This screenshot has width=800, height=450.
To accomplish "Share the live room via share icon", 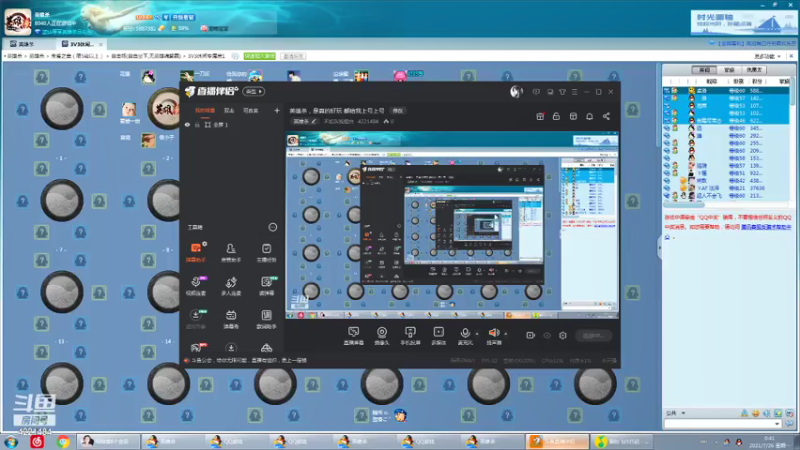I will coord(606,116).
